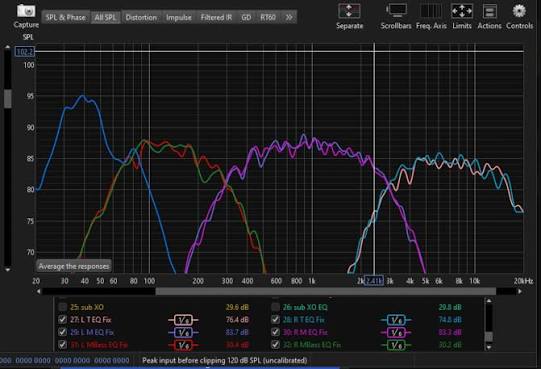This screenshot has height=369, width=541.
Task: Open the Controls gear icon
Action: click(x=519, y=11)
